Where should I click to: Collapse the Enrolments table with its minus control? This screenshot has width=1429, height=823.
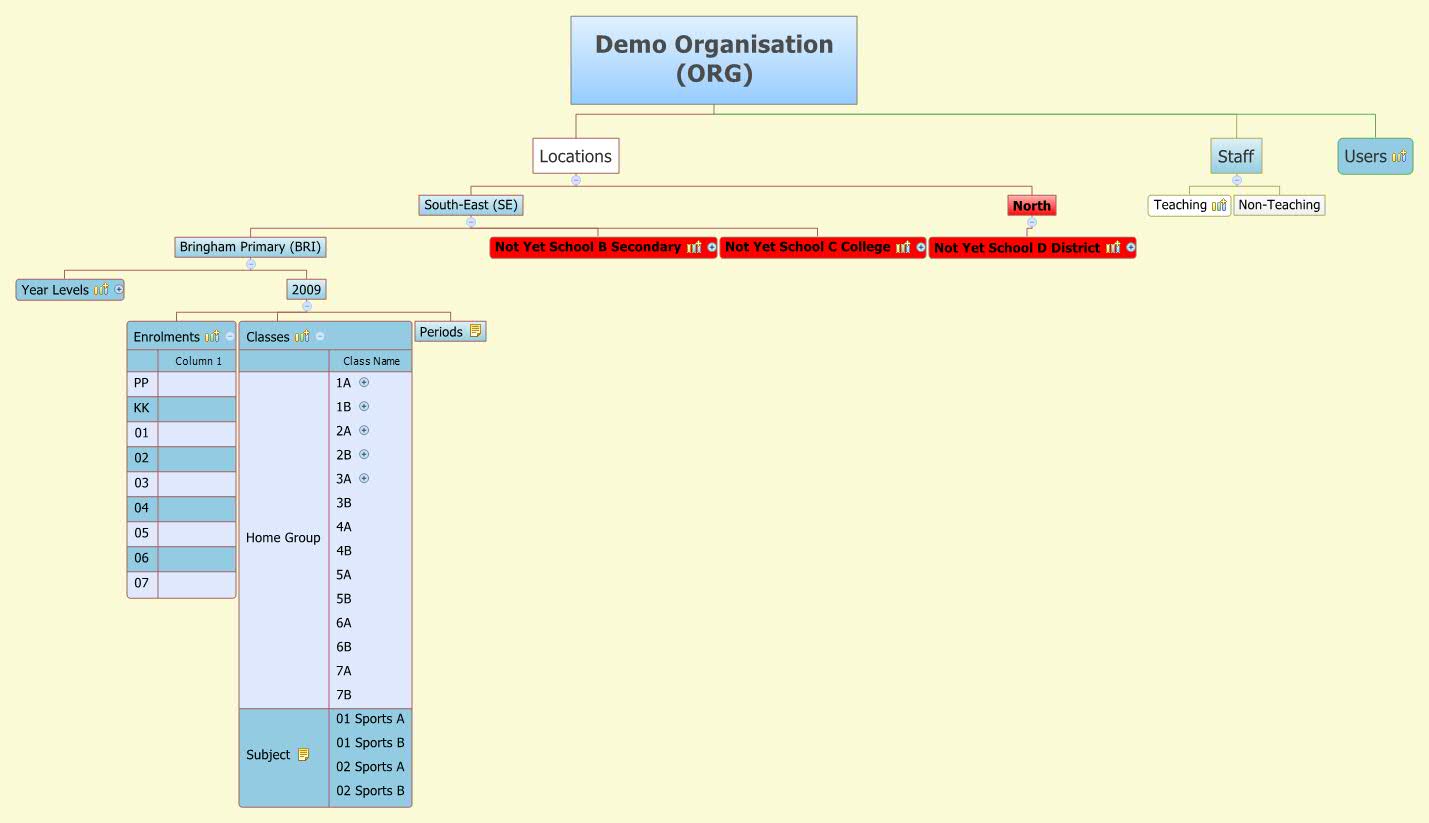[x=229, y=336]
